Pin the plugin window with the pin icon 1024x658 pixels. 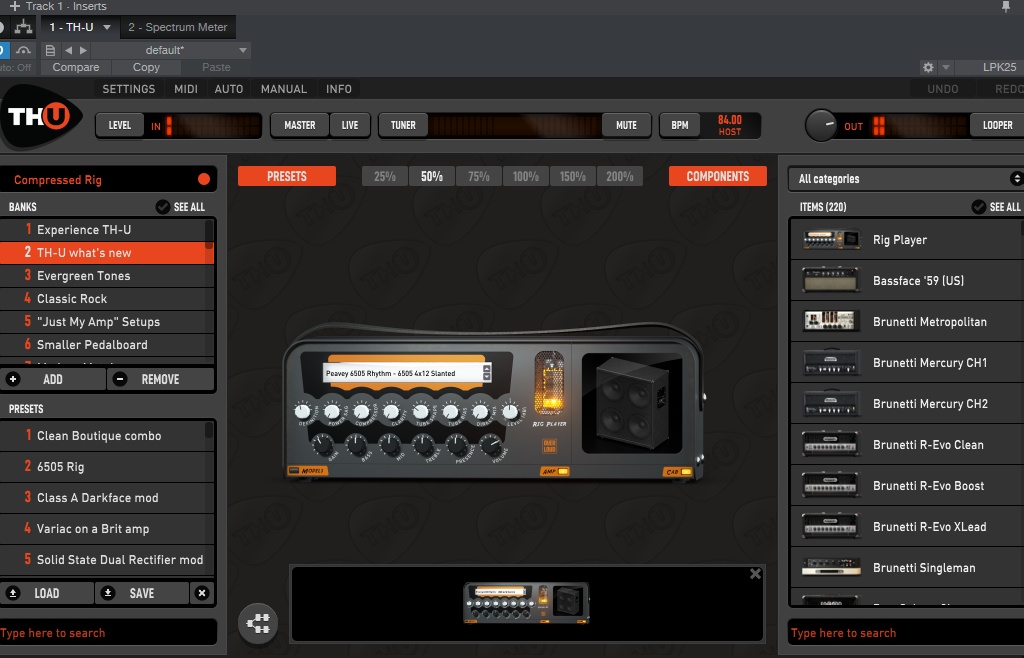coord(1006,7)
